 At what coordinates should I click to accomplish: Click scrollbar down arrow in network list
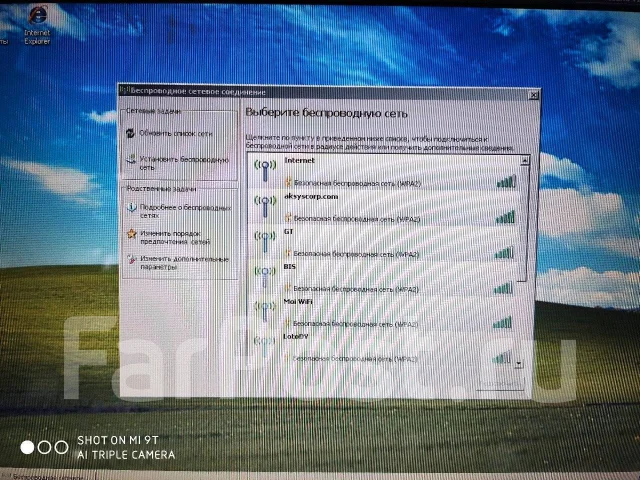pos(519,363)
